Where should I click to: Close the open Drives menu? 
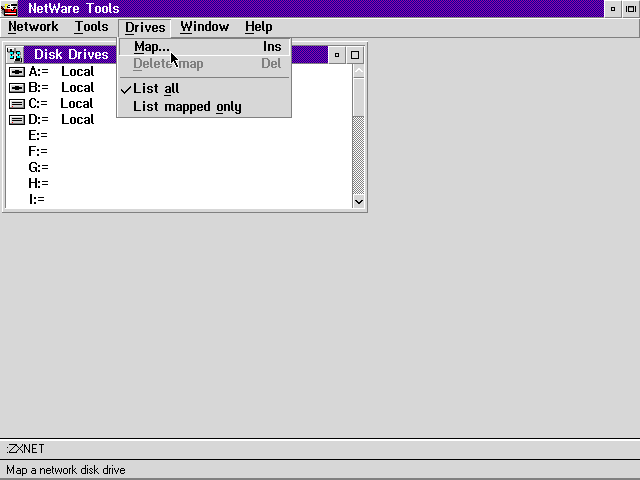click(x=145, y=27)
